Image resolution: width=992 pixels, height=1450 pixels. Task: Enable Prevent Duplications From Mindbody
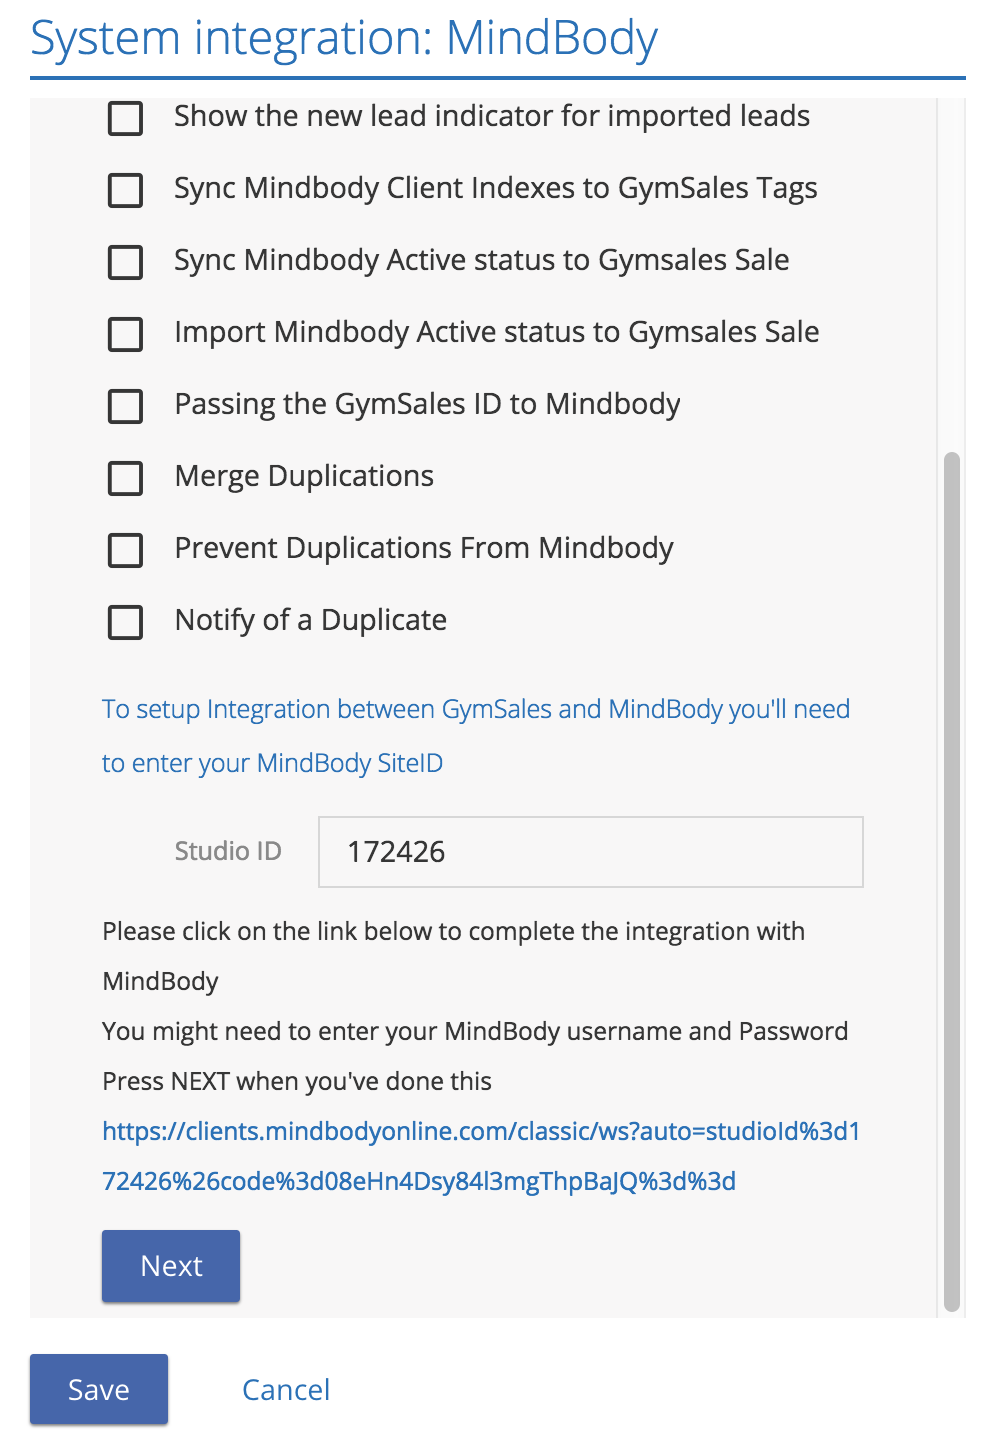click(125, 550)
